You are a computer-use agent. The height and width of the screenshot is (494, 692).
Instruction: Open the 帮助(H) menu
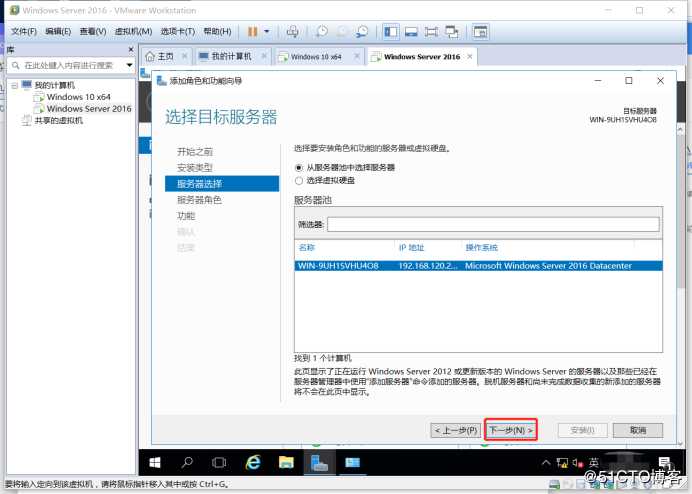(217, 31)
